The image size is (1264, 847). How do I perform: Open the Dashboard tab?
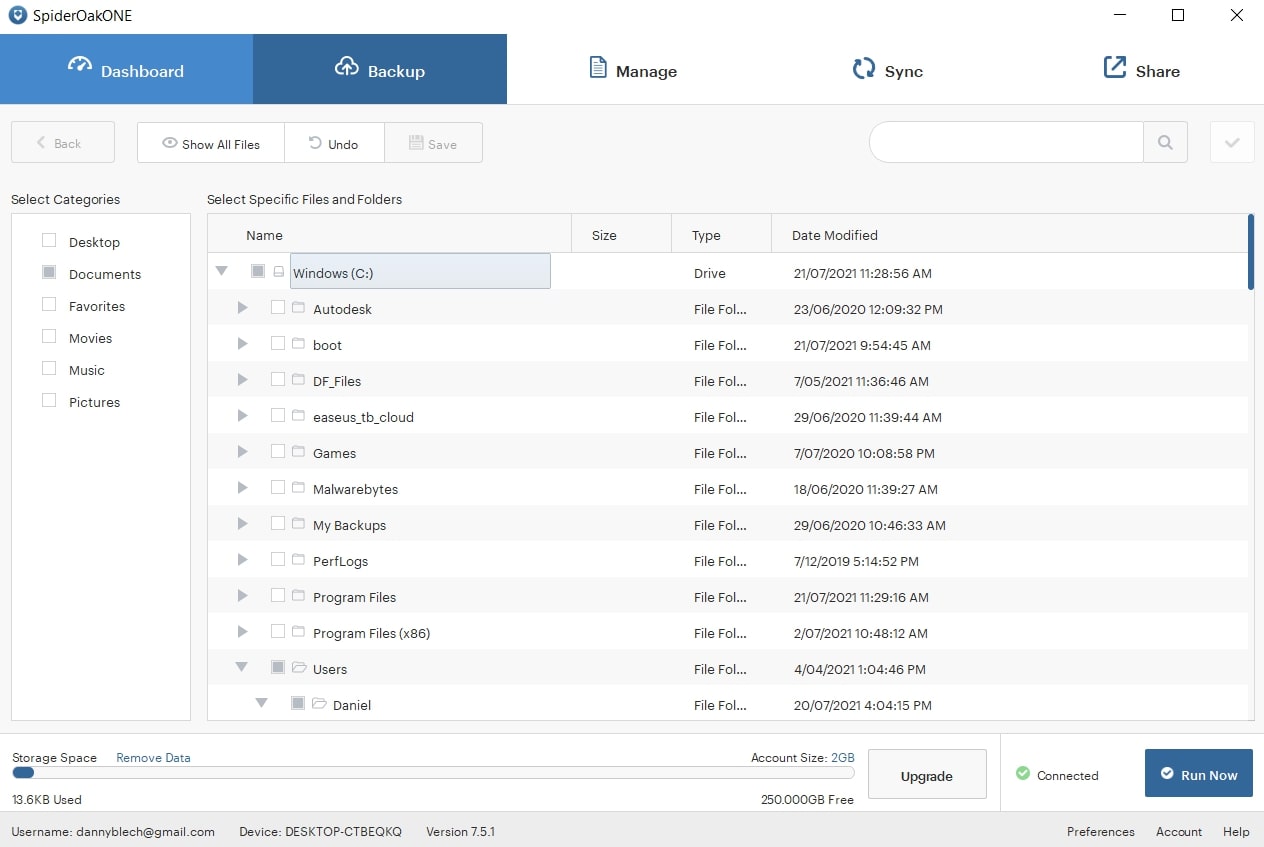(126, 69)
